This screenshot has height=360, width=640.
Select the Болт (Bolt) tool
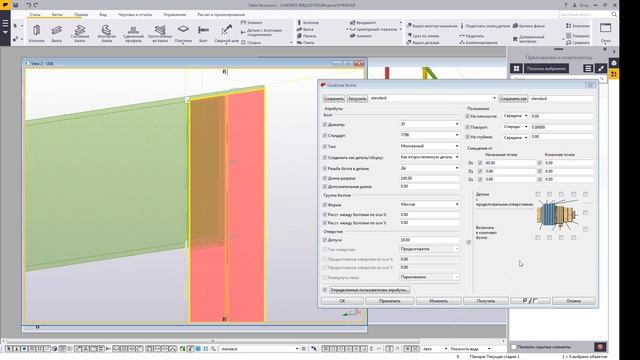click(203, 33)
